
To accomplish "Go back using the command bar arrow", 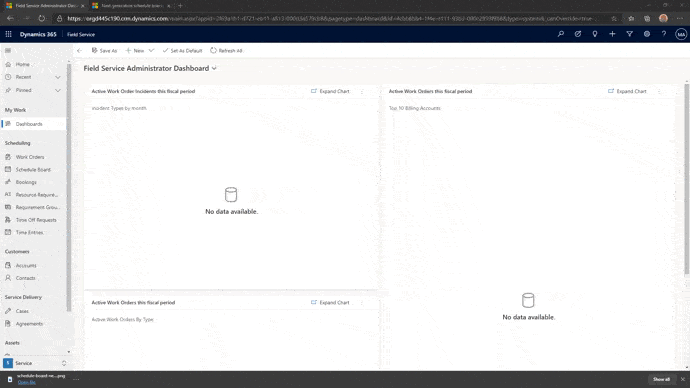I will pos(79,51).
